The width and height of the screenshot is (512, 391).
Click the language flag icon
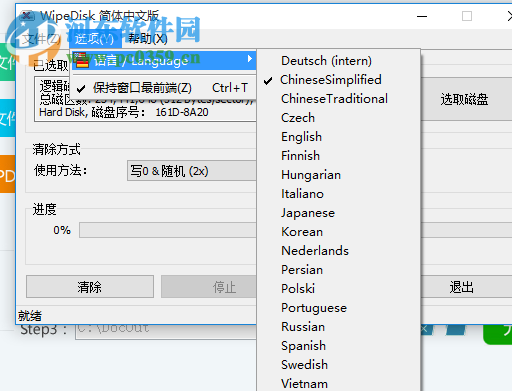click(x=81, y=60)
